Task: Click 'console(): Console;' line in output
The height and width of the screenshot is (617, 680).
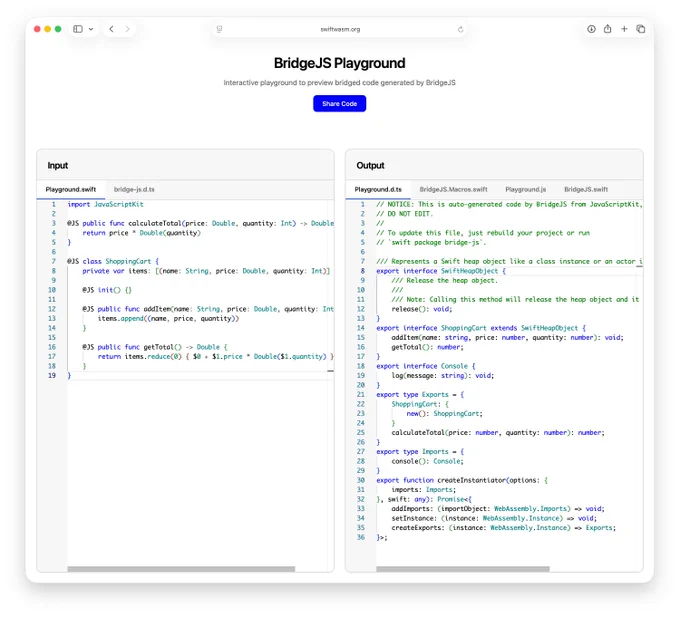Action: [x=427, y=461]
